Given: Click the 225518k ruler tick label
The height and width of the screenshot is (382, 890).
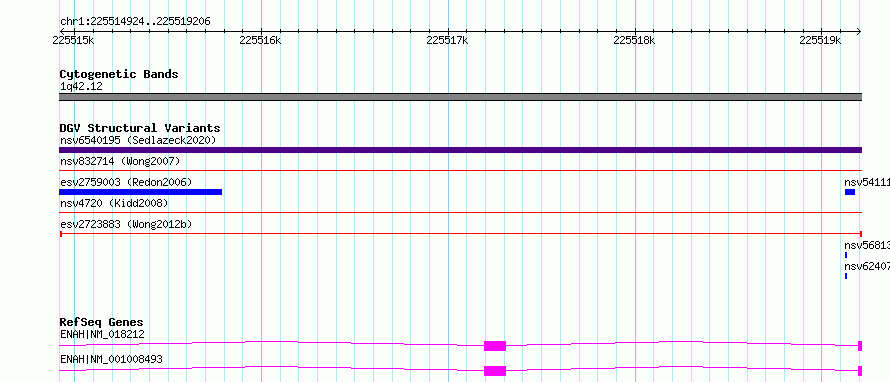Looking at the screenshot, I should (635, 41).
